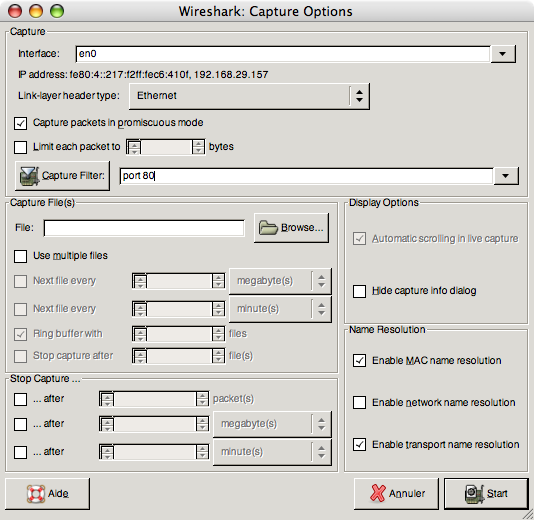Toggle the Stop capture after file(s) checkbox
This screenshot has width=534, height=520.
tap(20, 356)
